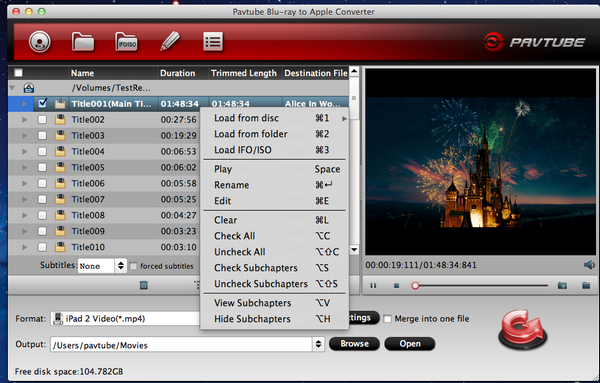Choose Load from disc in context menu
The width and height of the screenshot is (600, 383).
[x=274, y=118]
